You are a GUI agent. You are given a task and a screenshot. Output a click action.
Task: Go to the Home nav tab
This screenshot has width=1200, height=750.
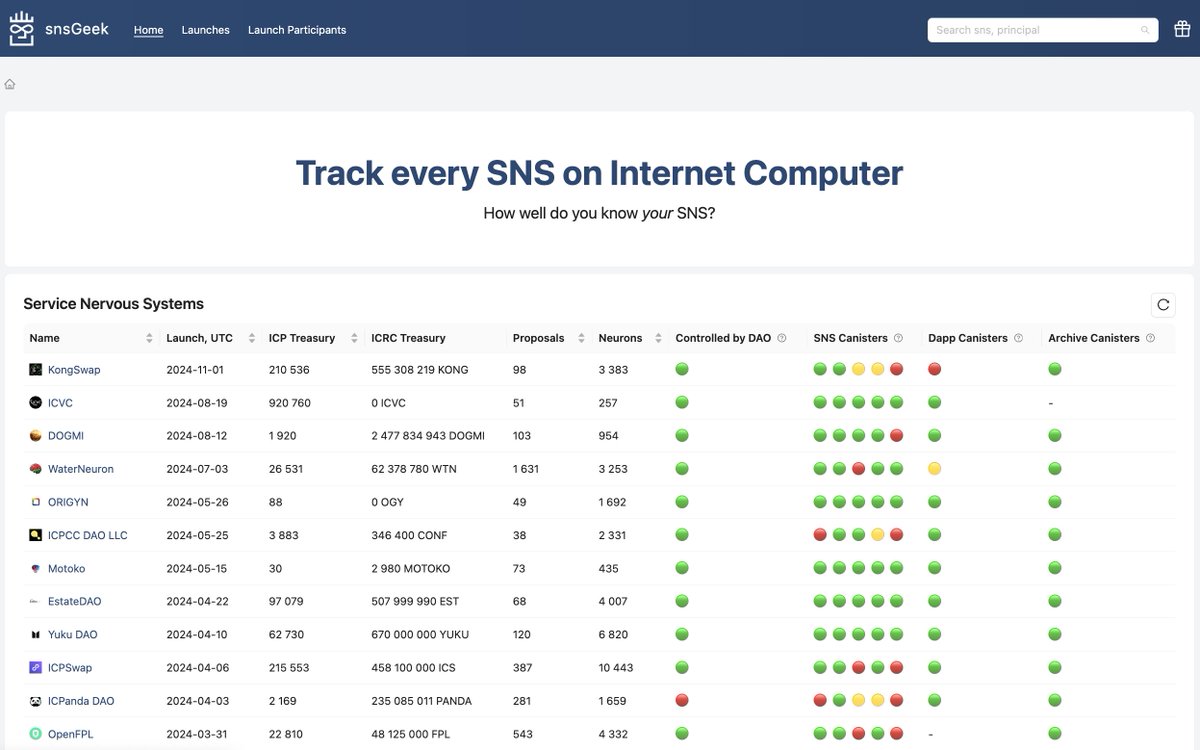coord(149,30)
